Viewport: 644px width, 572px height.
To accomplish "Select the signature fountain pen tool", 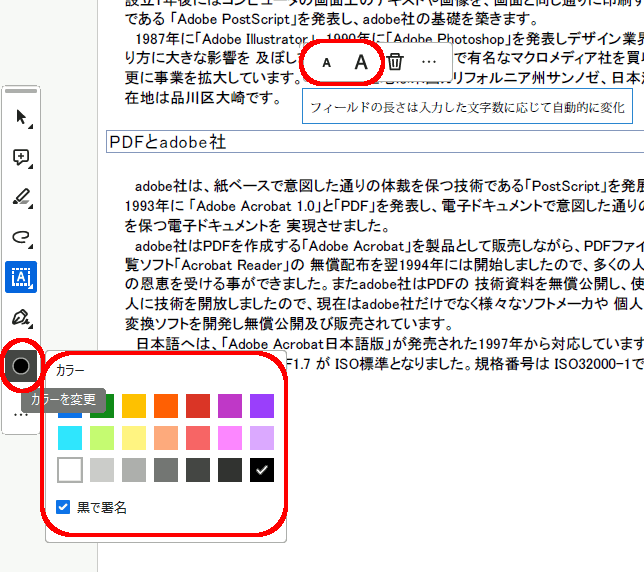I will coord(20,318).
